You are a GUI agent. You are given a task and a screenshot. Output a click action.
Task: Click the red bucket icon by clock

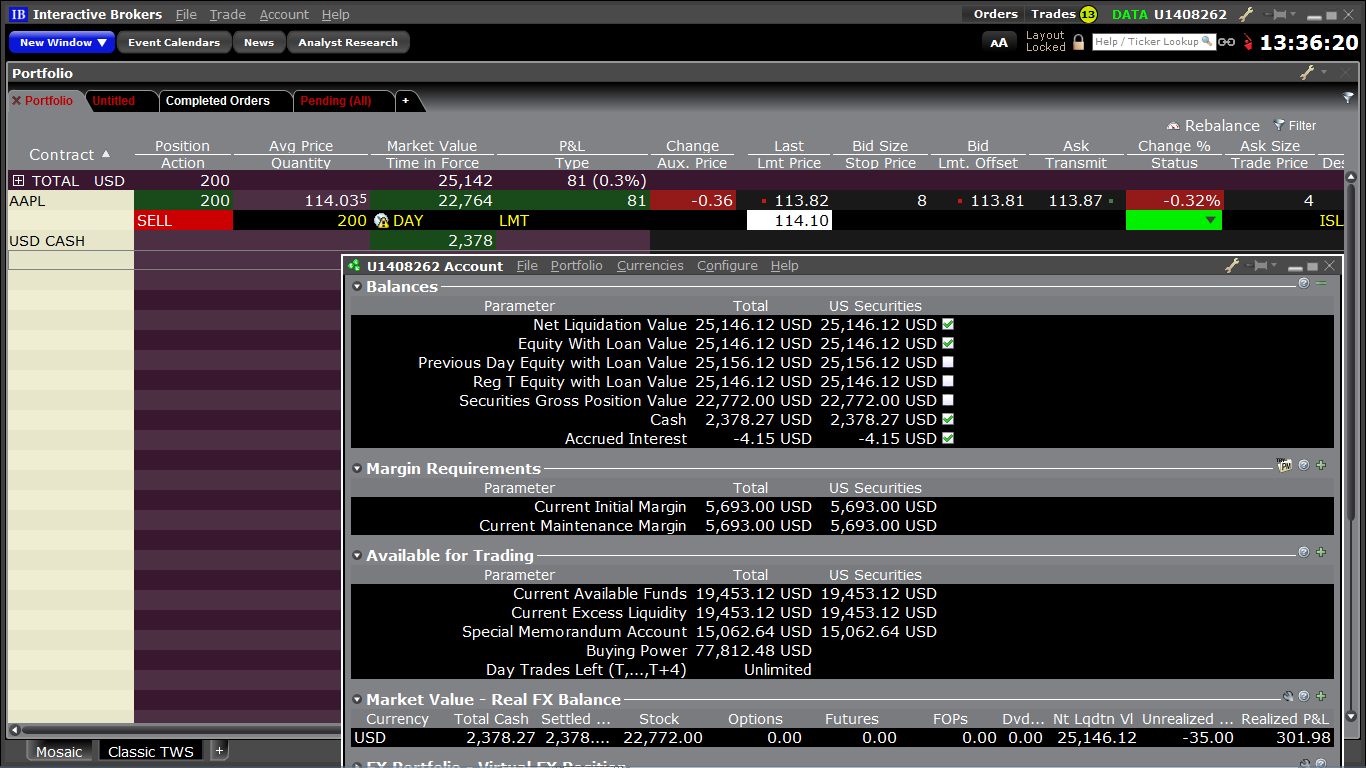coord(1247,42)
